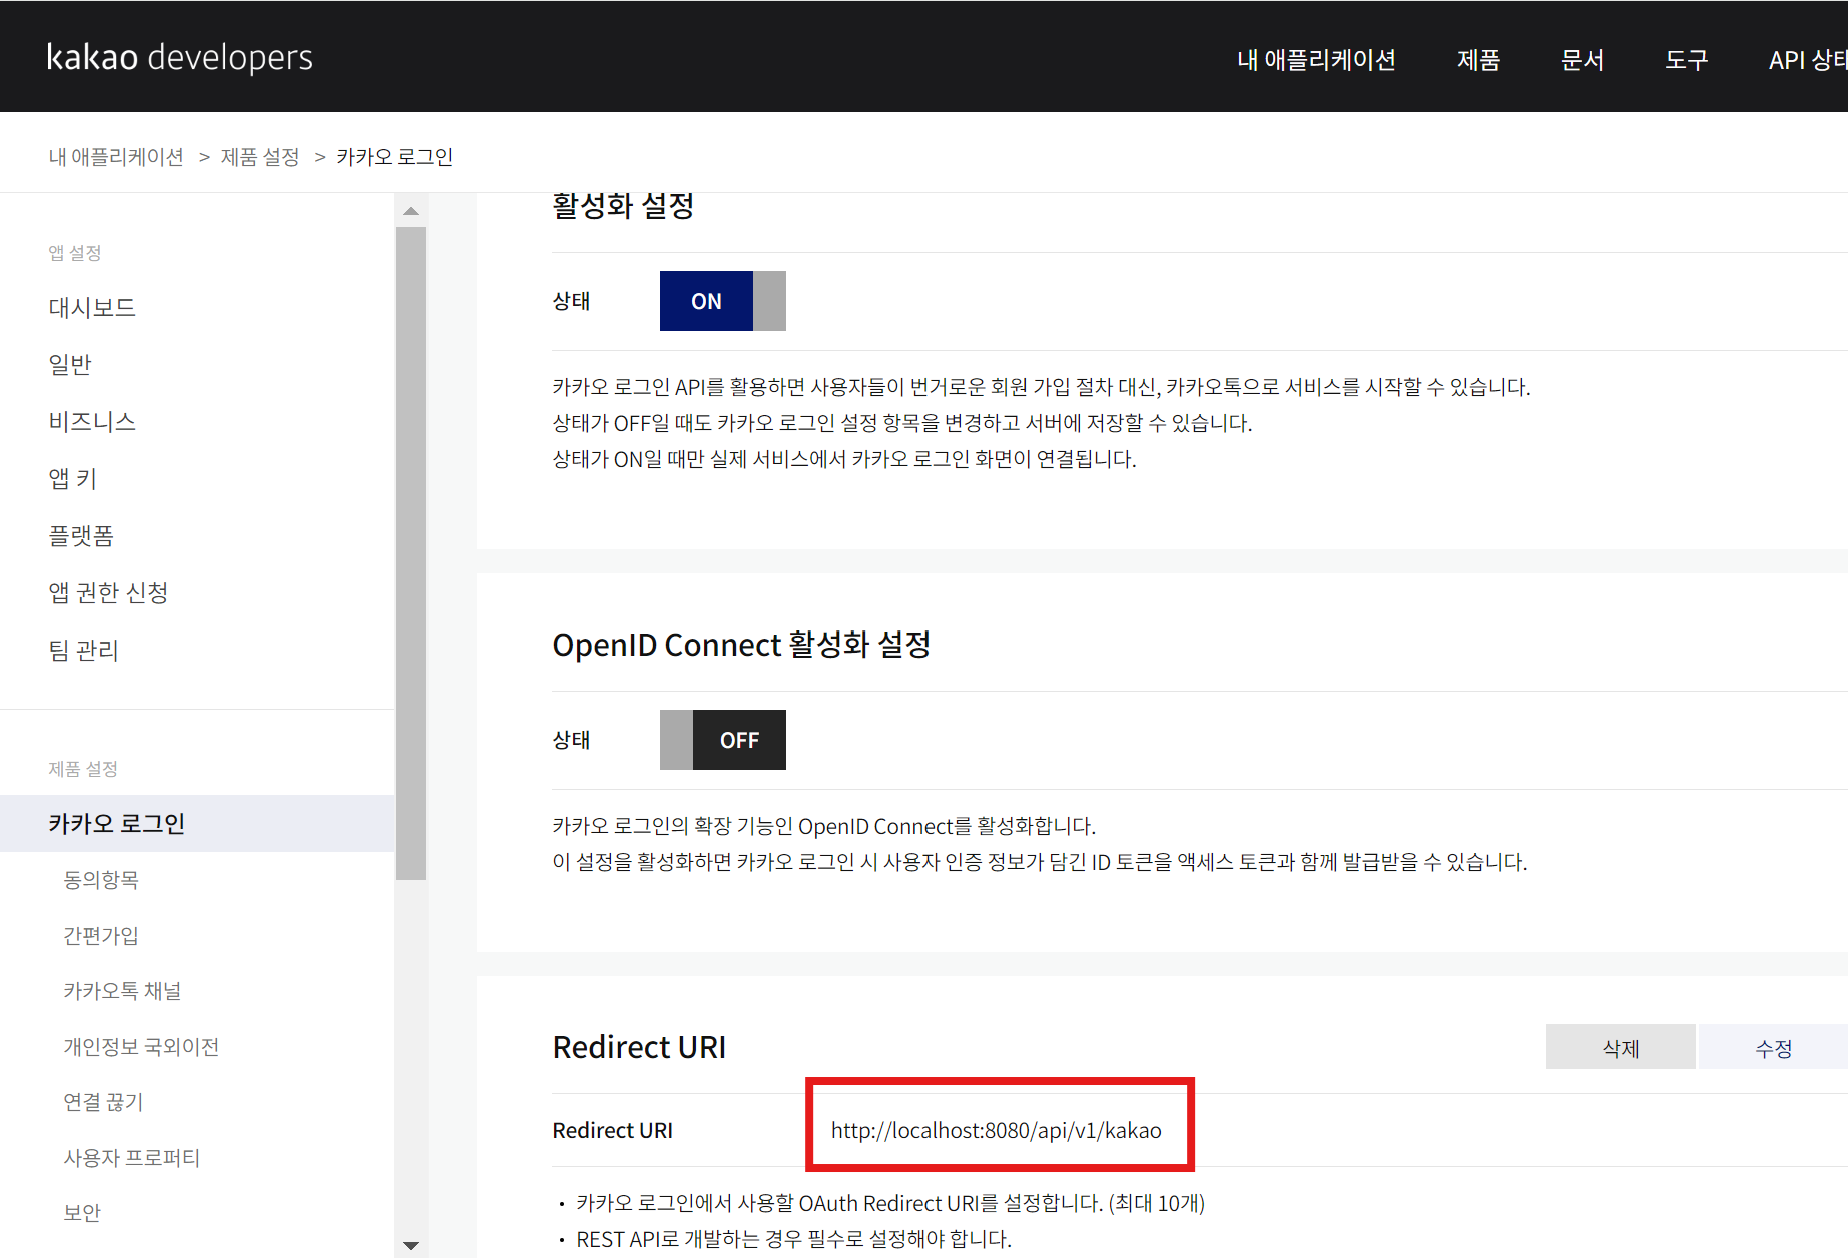Image resolution: width=1848 pixels, height=1258 pixels.
Task: Open 앱 키 in the sidebar
Action: click(x=73, y=478)
